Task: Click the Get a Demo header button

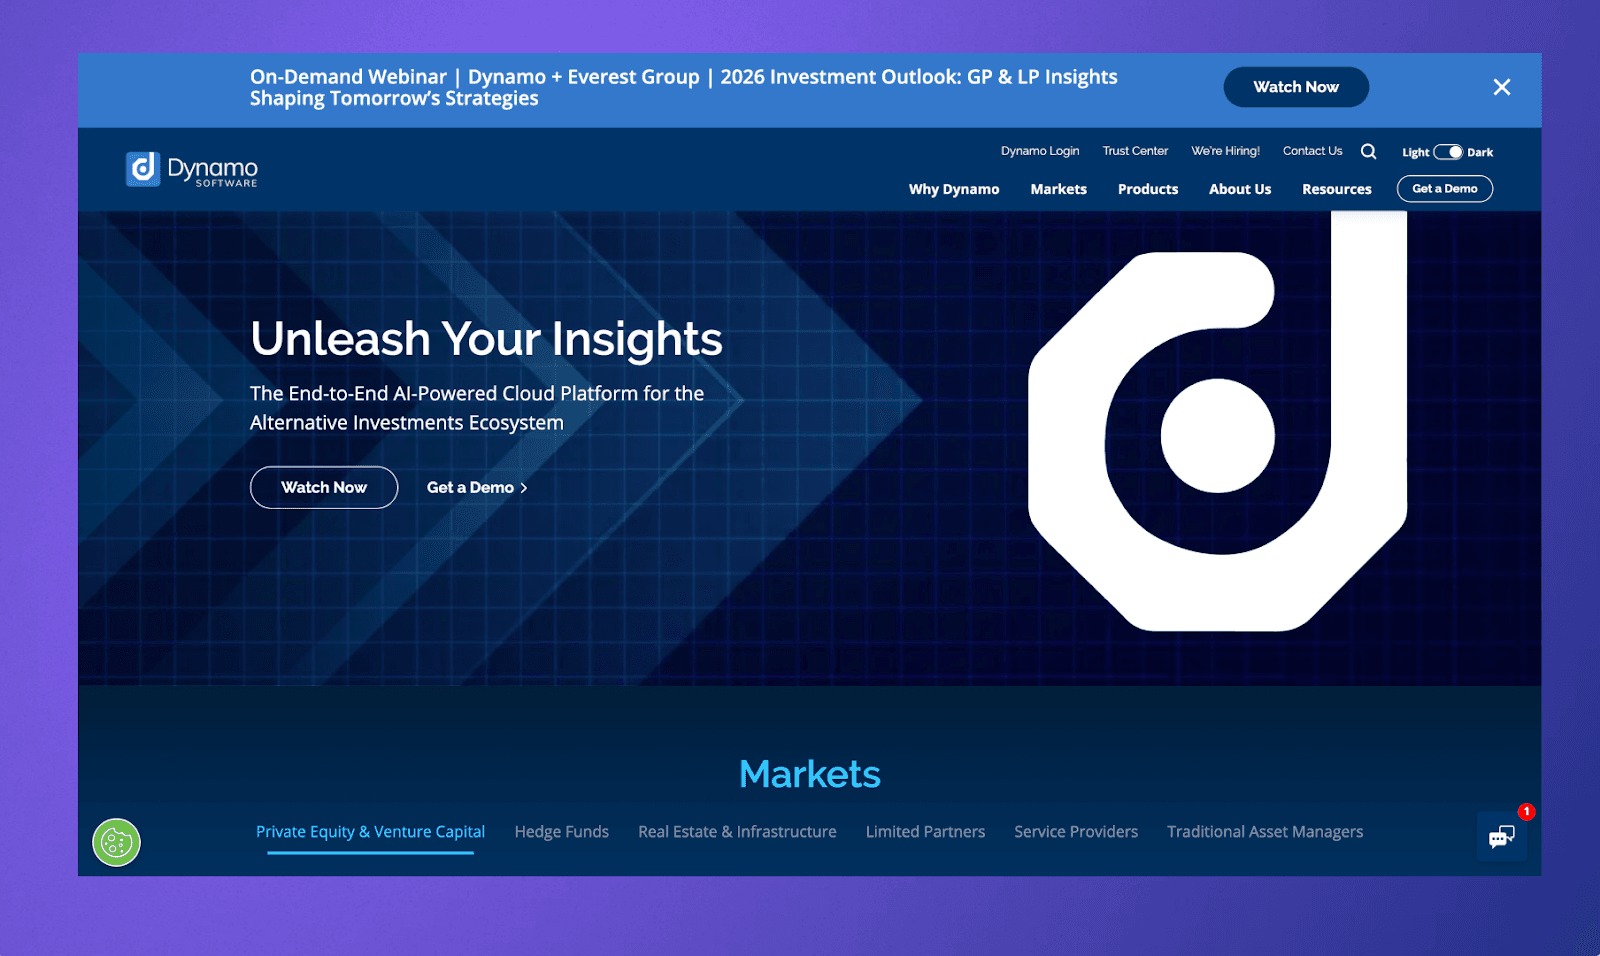Action: (1444, 188)
